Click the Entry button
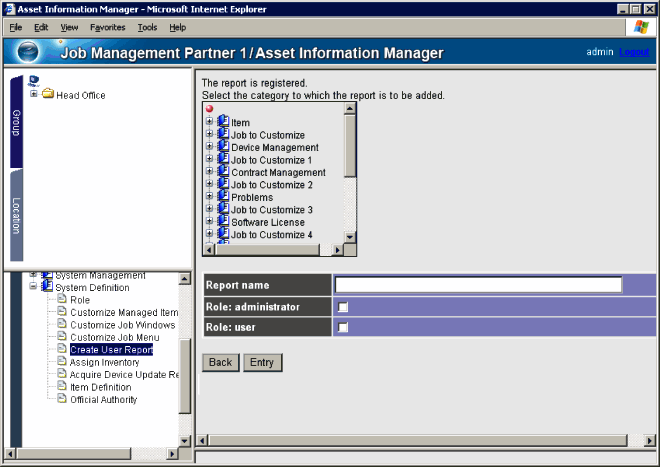The height and width of the screenshot is (467, 660). (262, 363)
